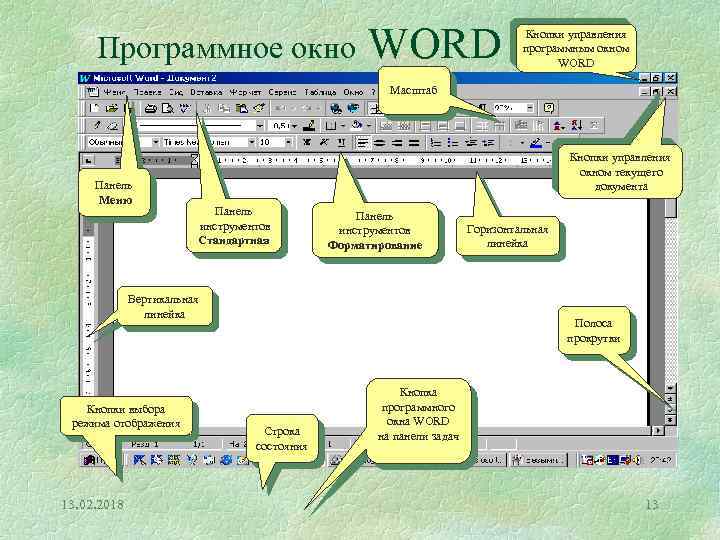Click the AutoSum sigma icon
Viewport: 720px width, 540px height.
(594, 125)
